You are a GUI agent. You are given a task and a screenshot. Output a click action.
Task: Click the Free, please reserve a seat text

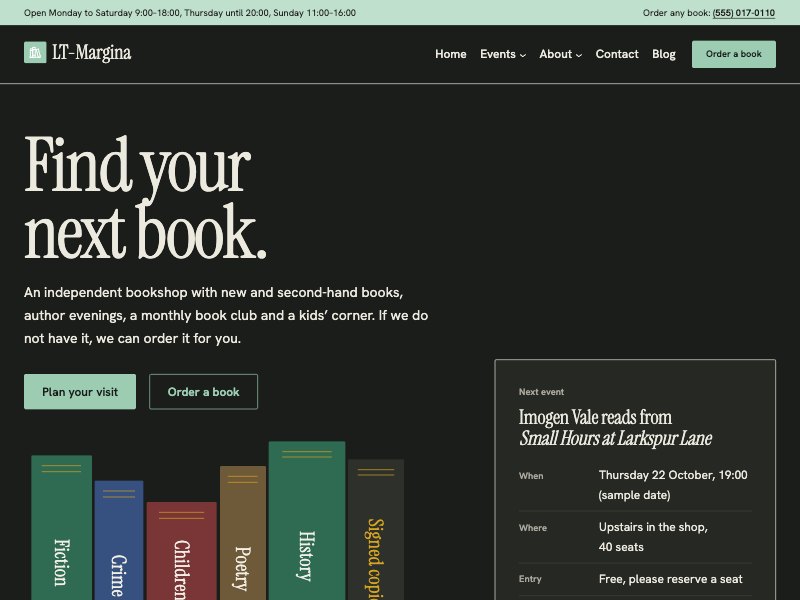670,579
